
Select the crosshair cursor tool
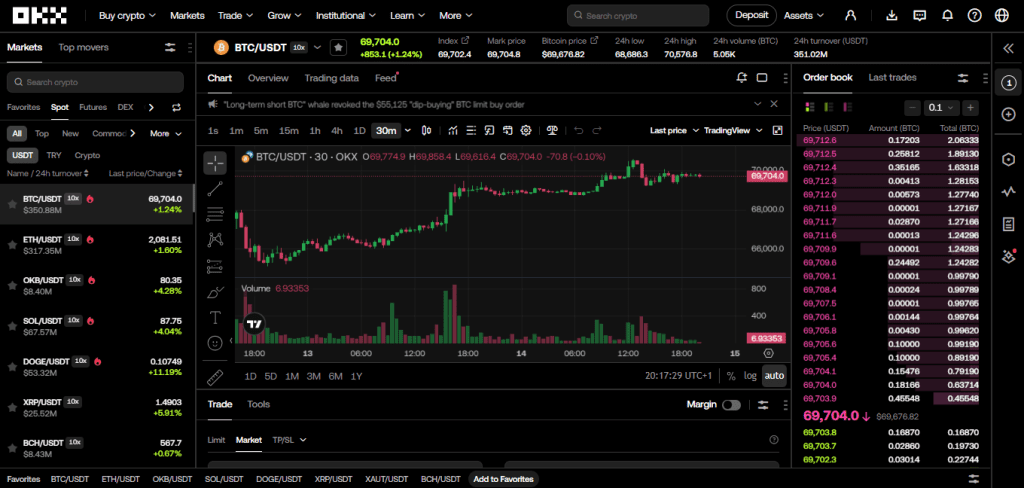(x=216, y=163)
